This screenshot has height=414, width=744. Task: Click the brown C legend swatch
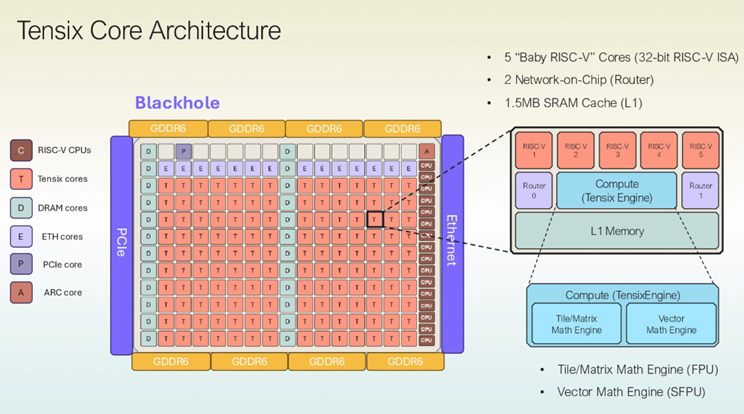[x=21, y=150]
